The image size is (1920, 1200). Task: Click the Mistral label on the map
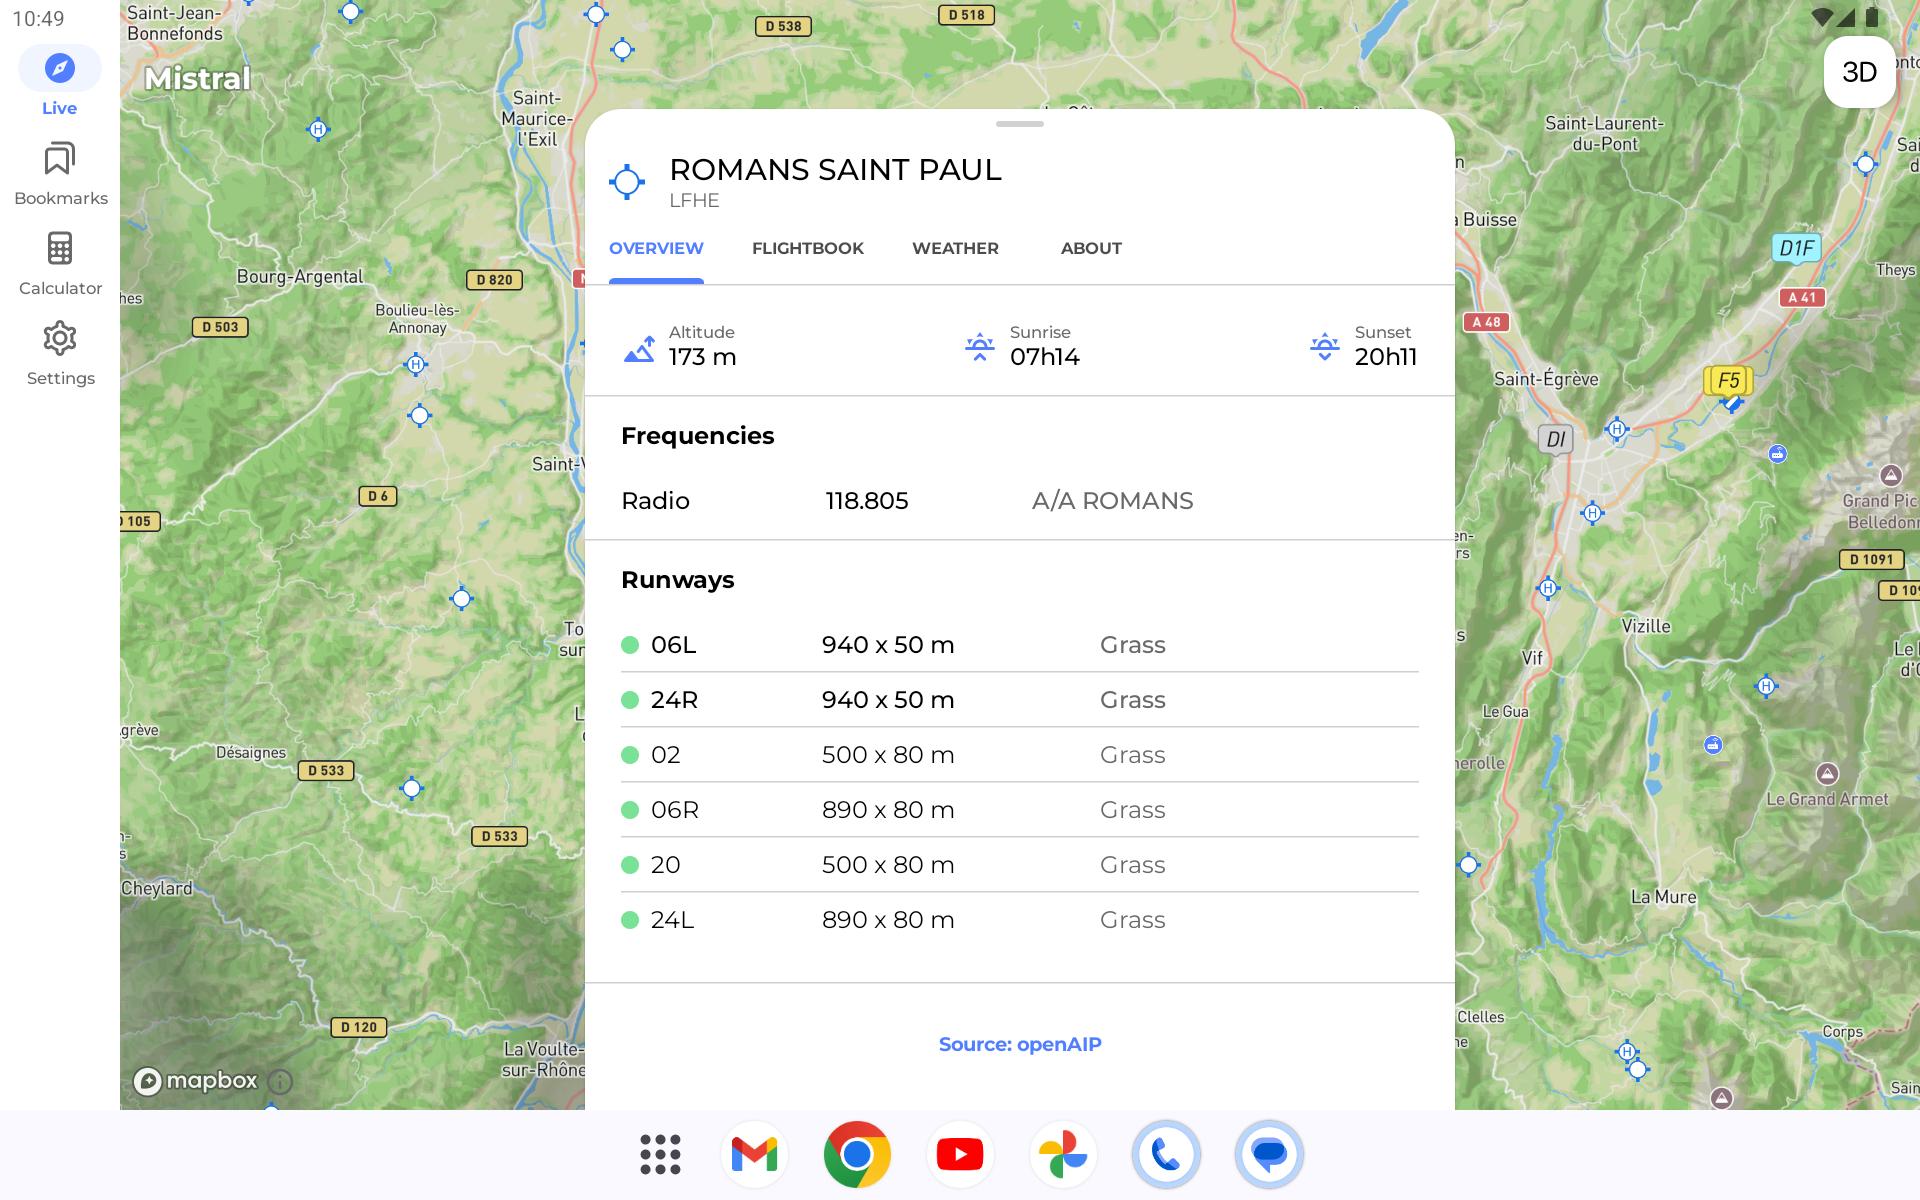click(x=197, y=78)
